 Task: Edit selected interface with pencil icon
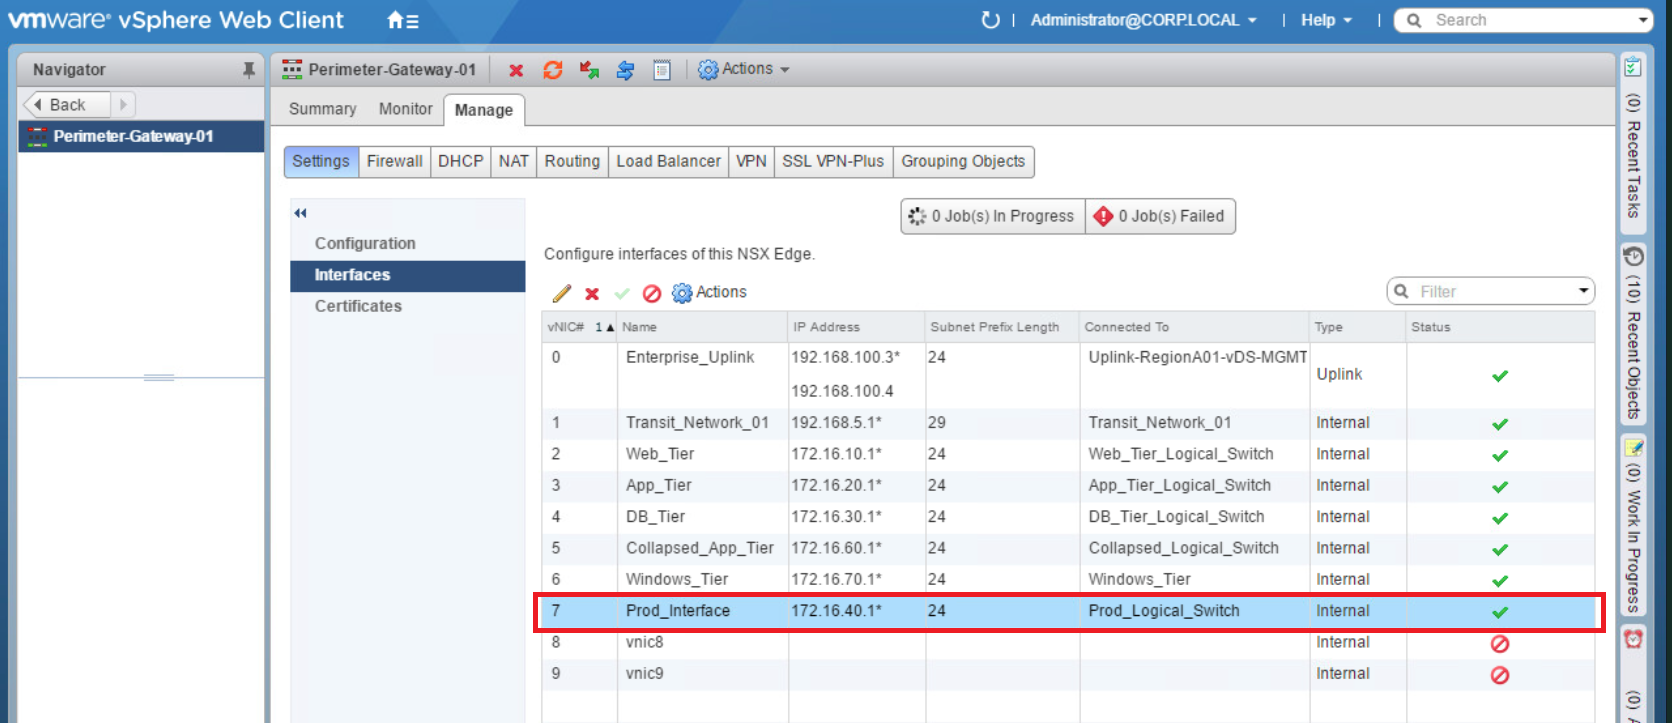562,293
